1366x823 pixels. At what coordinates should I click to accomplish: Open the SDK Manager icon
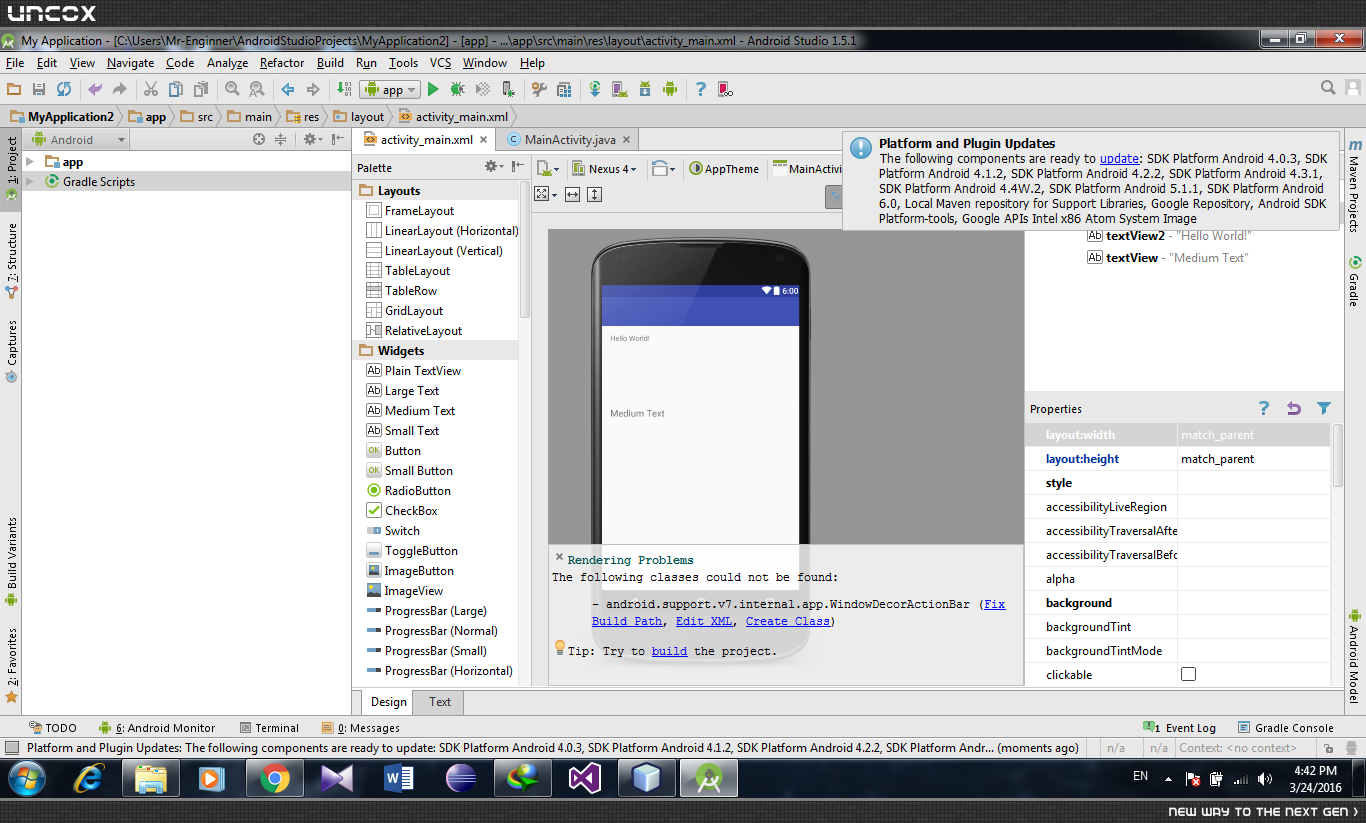tap(645, 89)
